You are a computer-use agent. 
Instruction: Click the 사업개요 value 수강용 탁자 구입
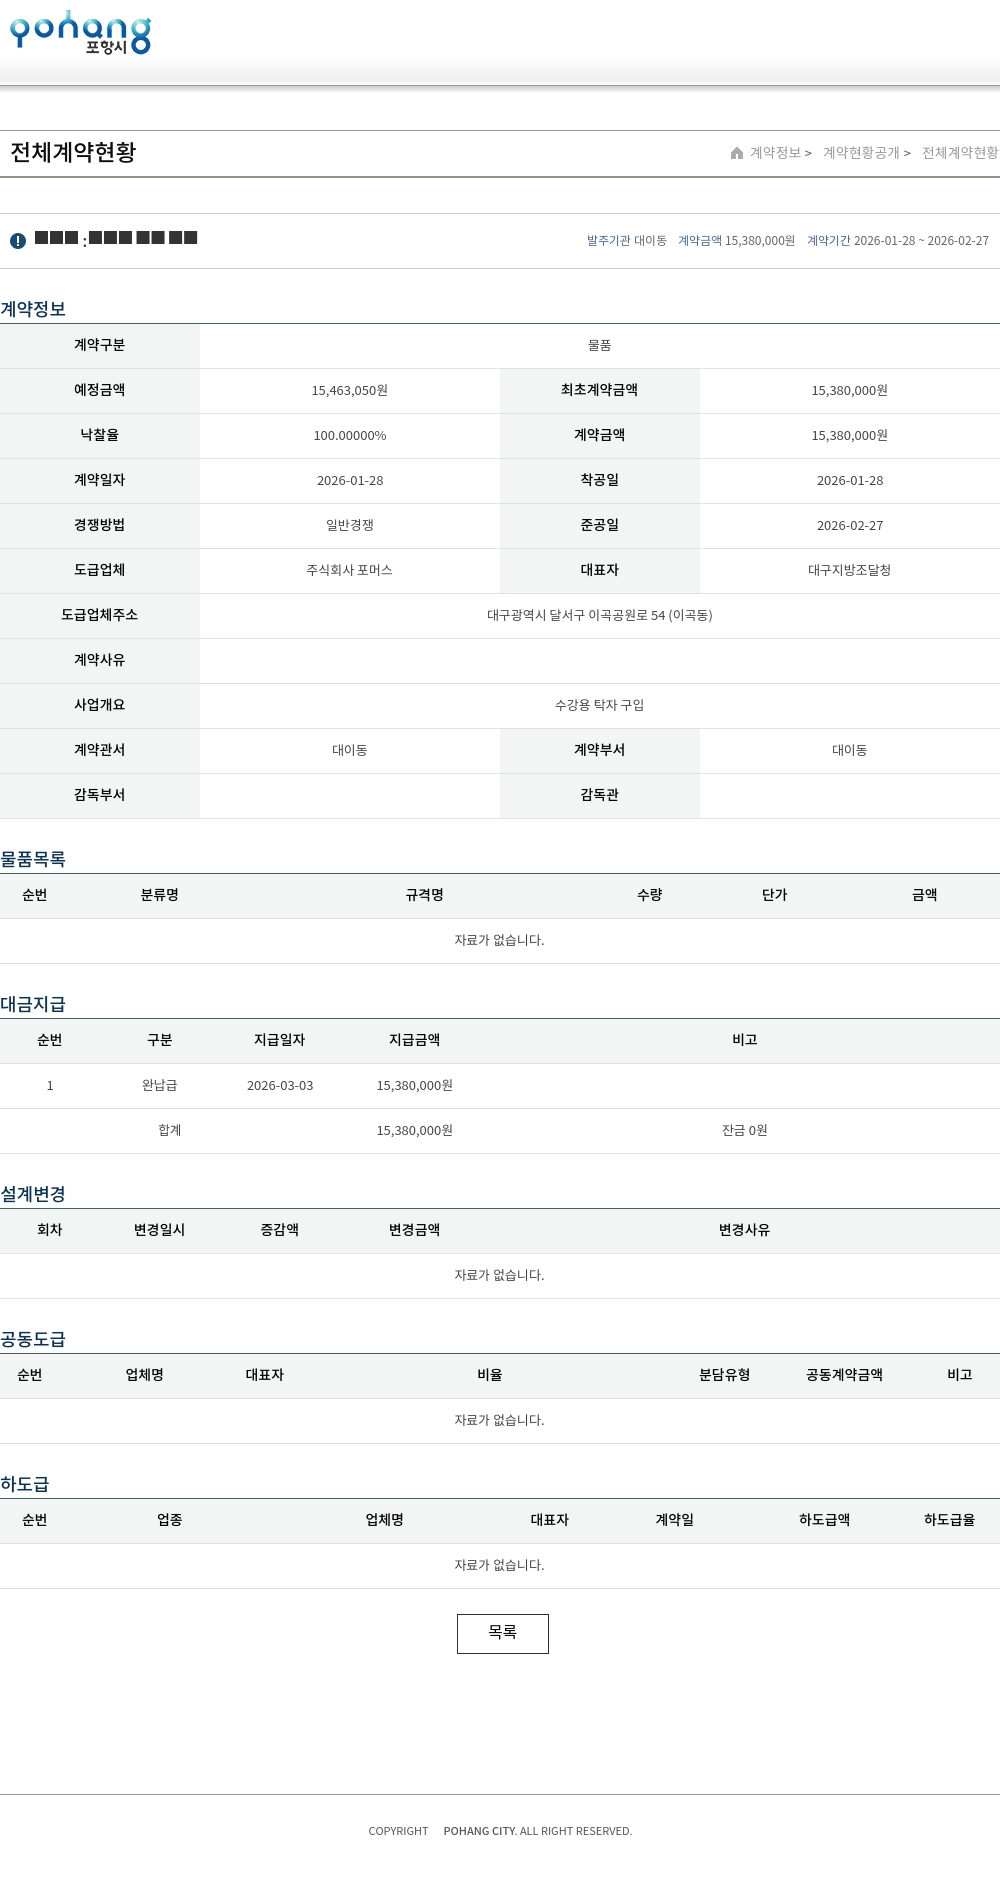[599, 705]
